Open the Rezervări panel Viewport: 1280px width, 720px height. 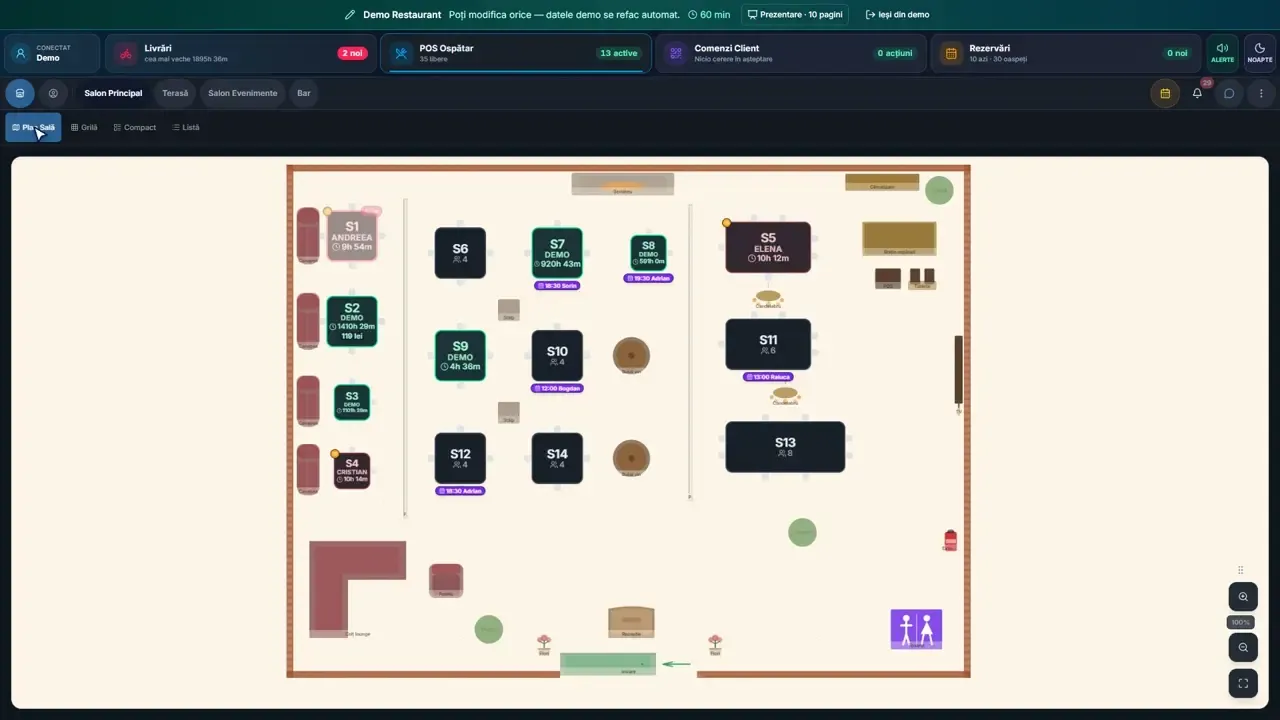tap(1066, 53)
